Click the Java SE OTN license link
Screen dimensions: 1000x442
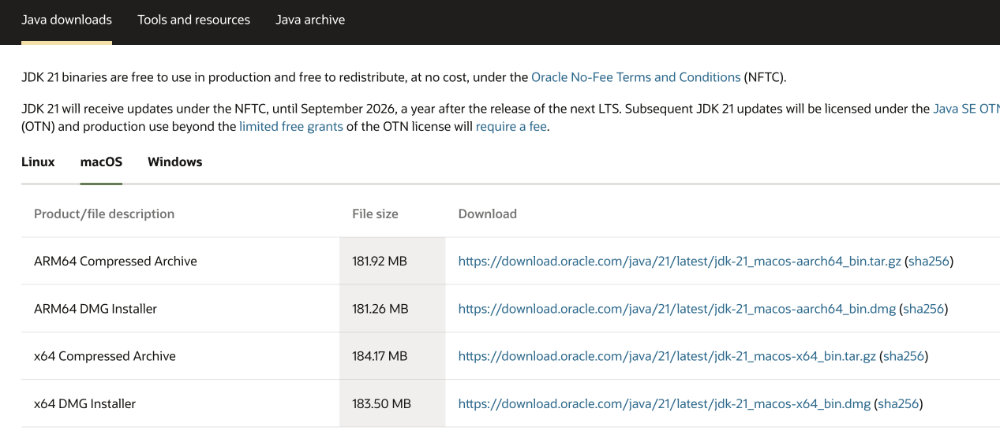pyautogui.click(x=965, y=109)
